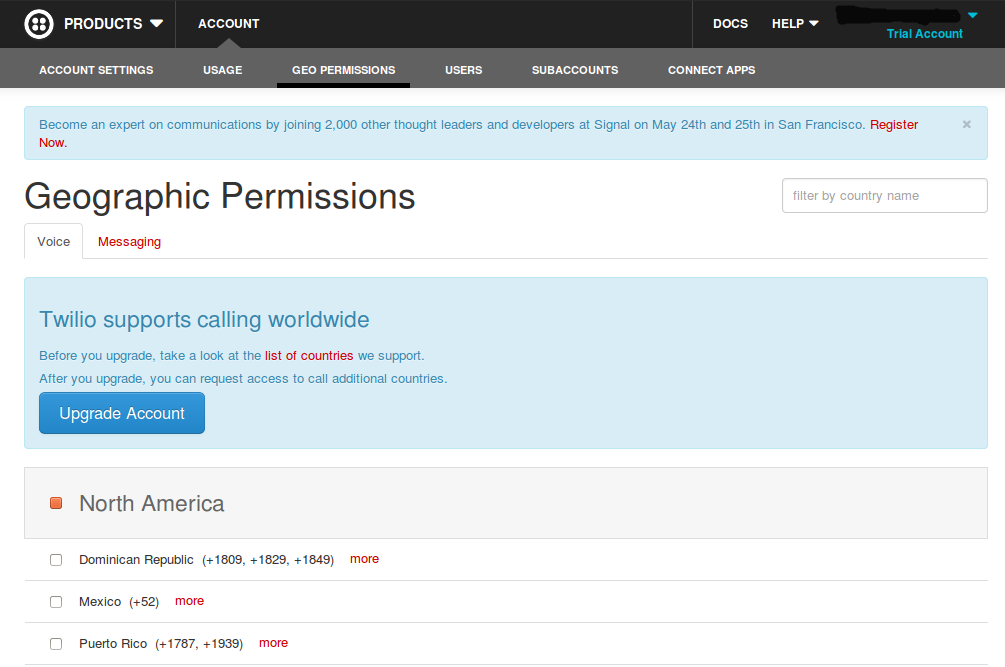Show more for Dominican Republic
This screenshot has width=1005, height=667.
coord(364,559)
